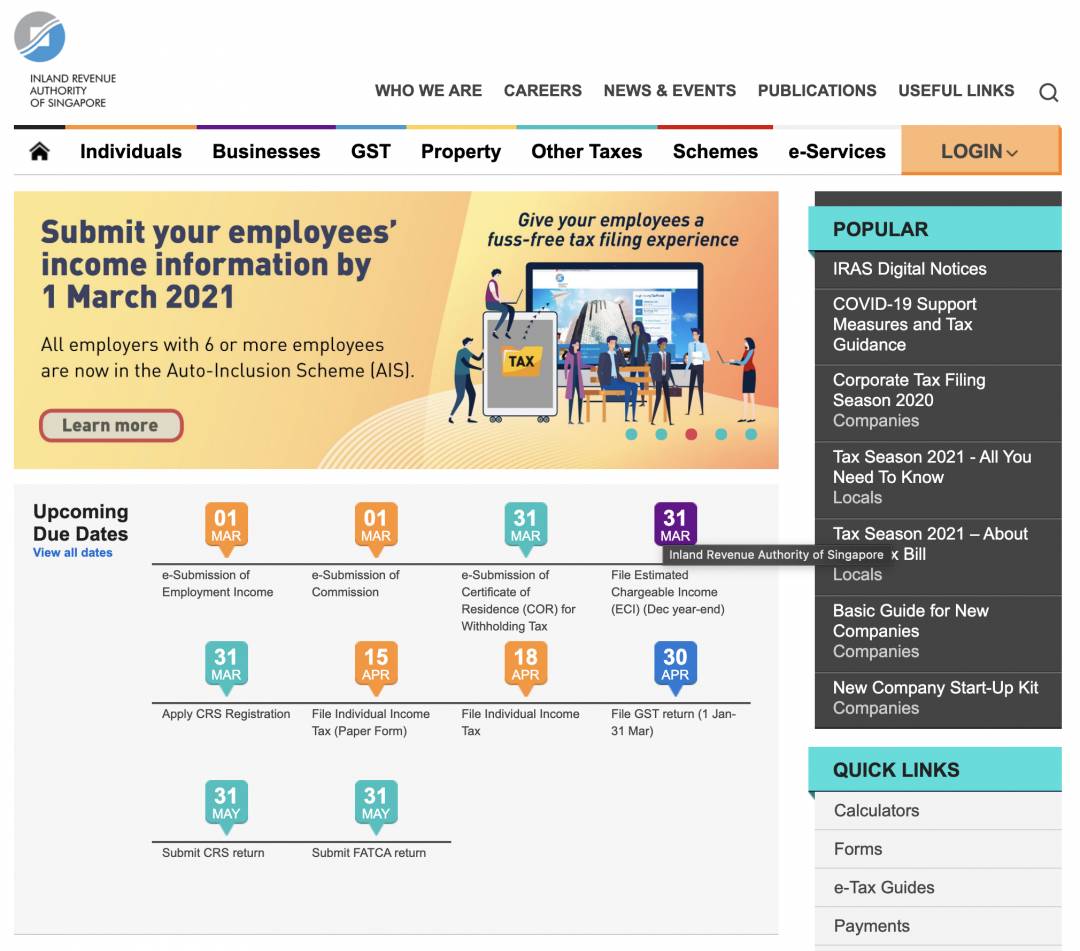Select the first carousel slide dot
This screenshot has width=1080, height=951.
click(x=631, y=434)
